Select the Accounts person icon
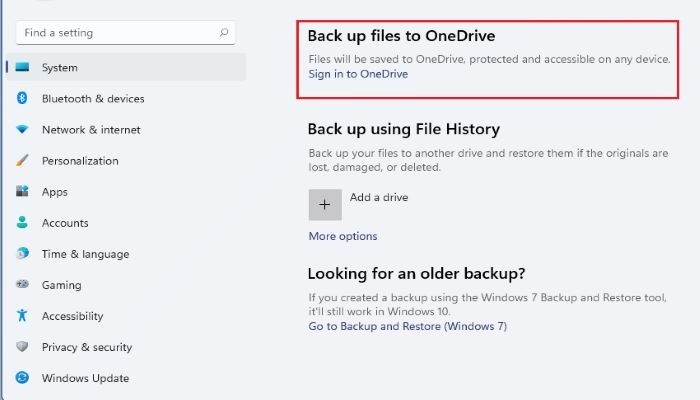 tap(22, 223)
